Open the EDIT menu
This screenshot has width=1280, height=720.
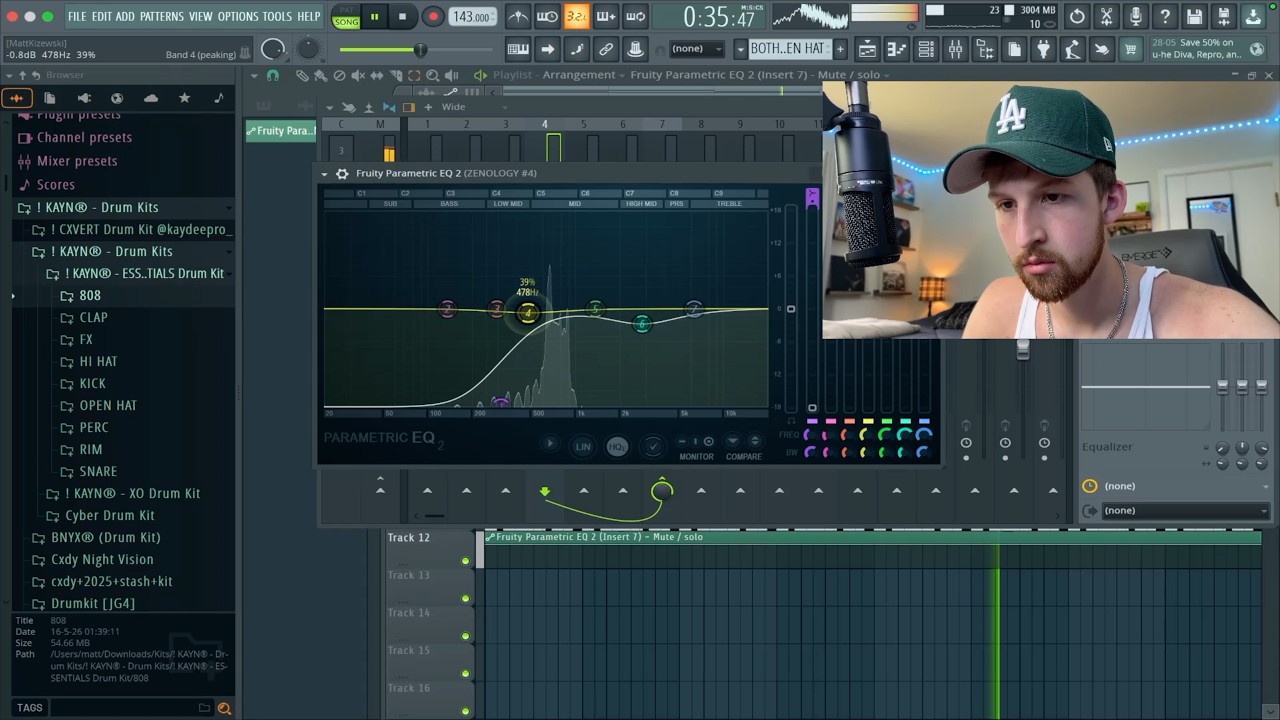(x=102, y=17)
